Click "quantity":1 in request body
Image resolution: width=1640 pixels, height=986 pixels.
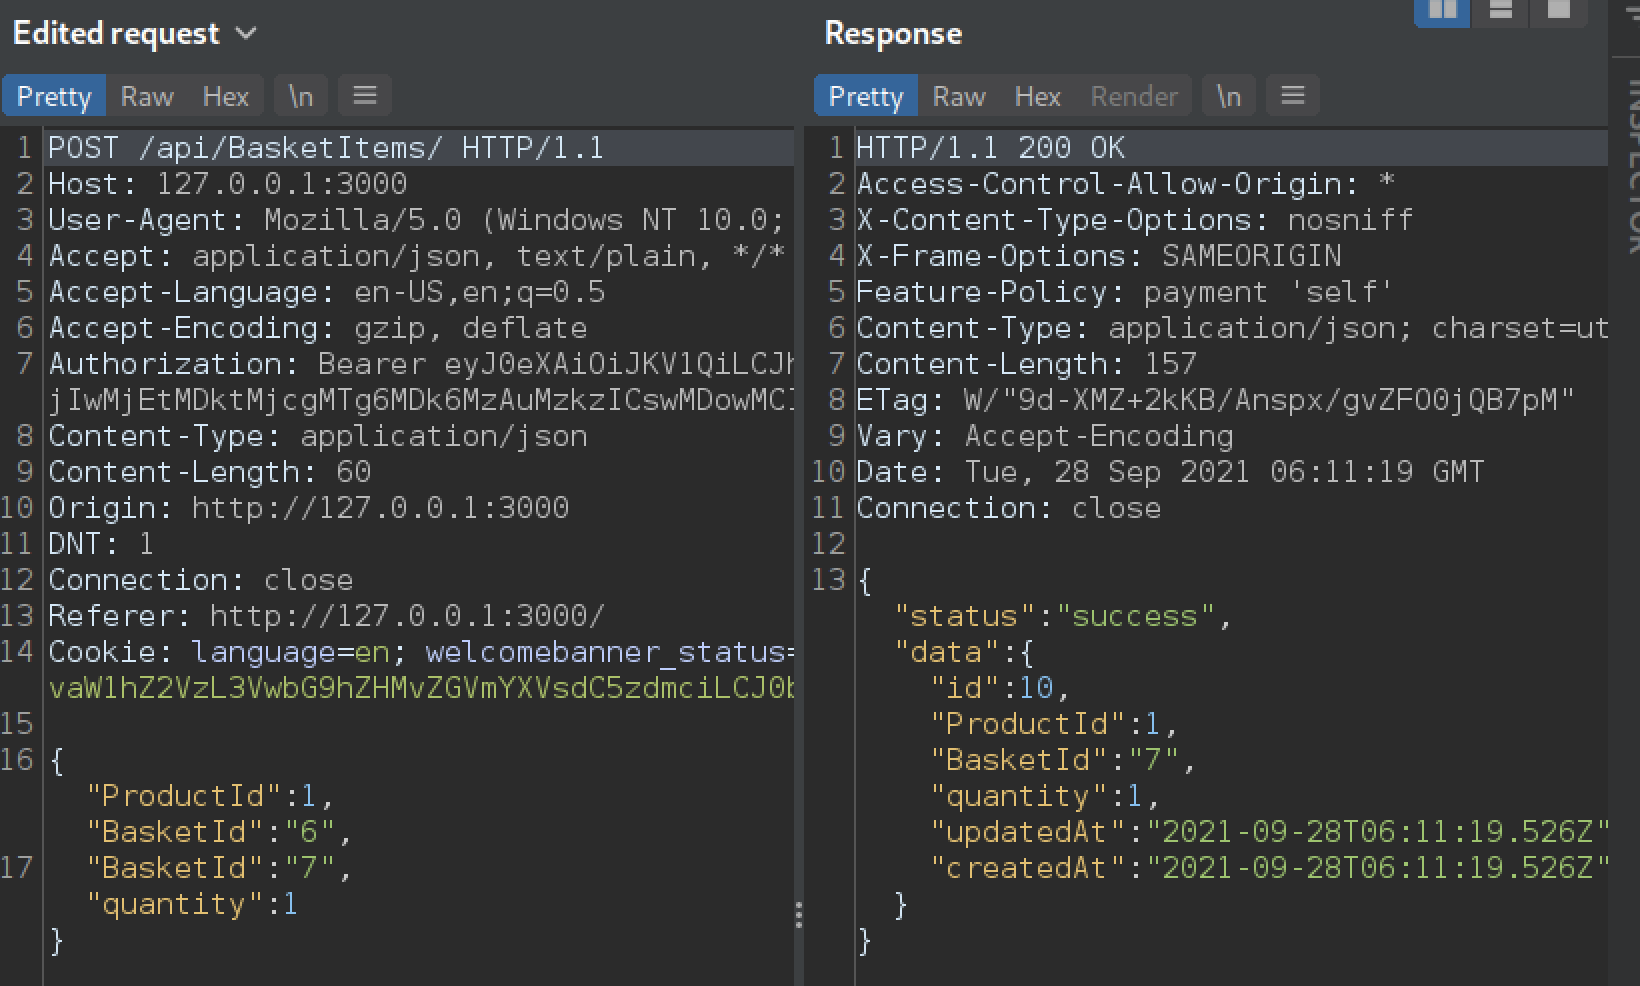click(192, 904)
